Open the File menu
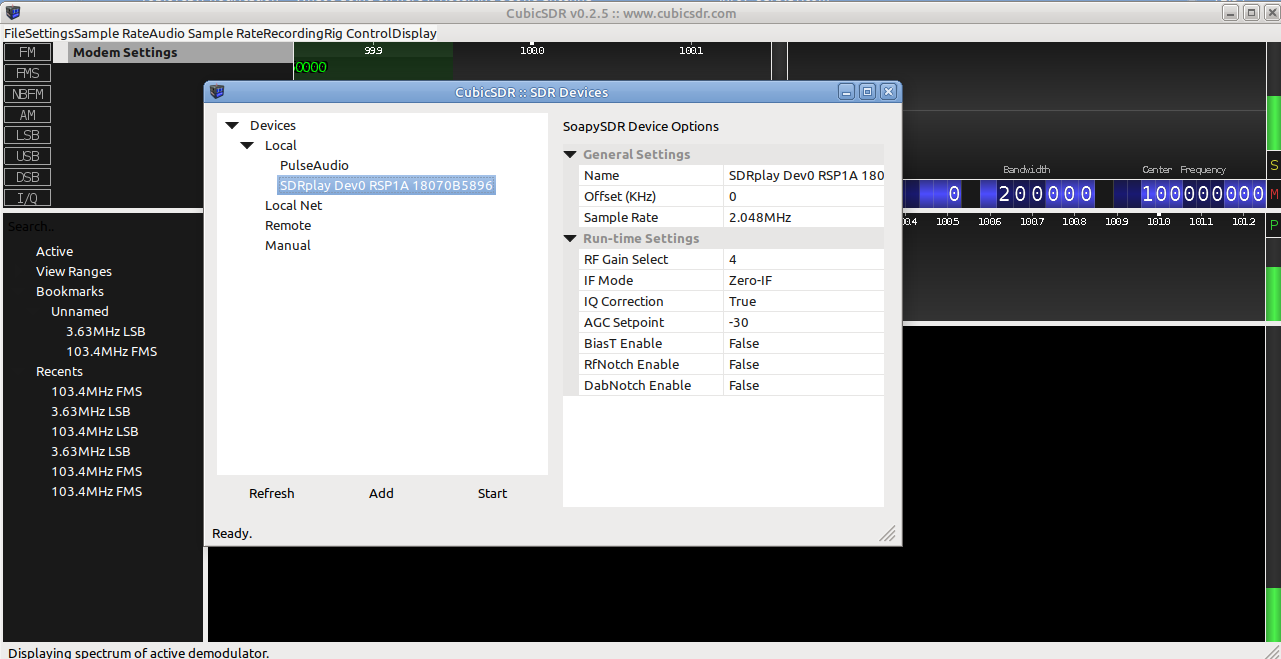 [x=14, y=33]
